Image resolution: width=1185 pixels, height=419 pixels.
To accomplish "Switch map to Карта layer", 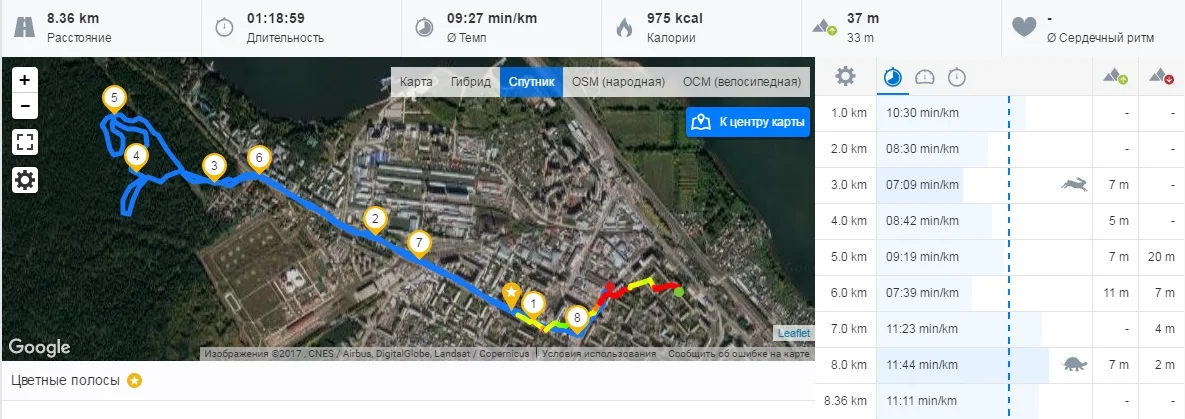I will (x=416, y=82).
